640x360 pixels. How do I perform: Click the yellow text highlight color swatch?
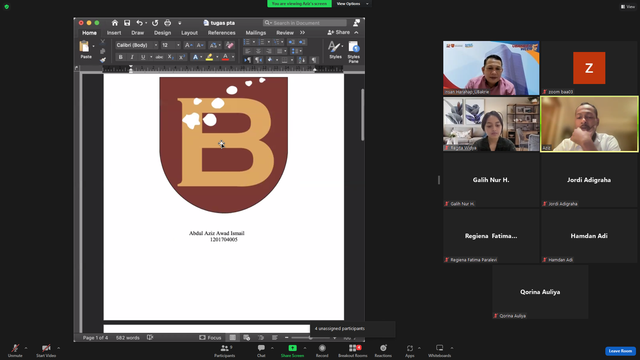[x=209, y=57]
